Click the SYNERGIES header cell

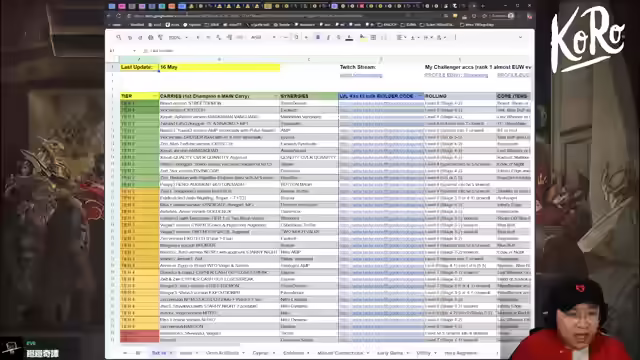point(309,96)
